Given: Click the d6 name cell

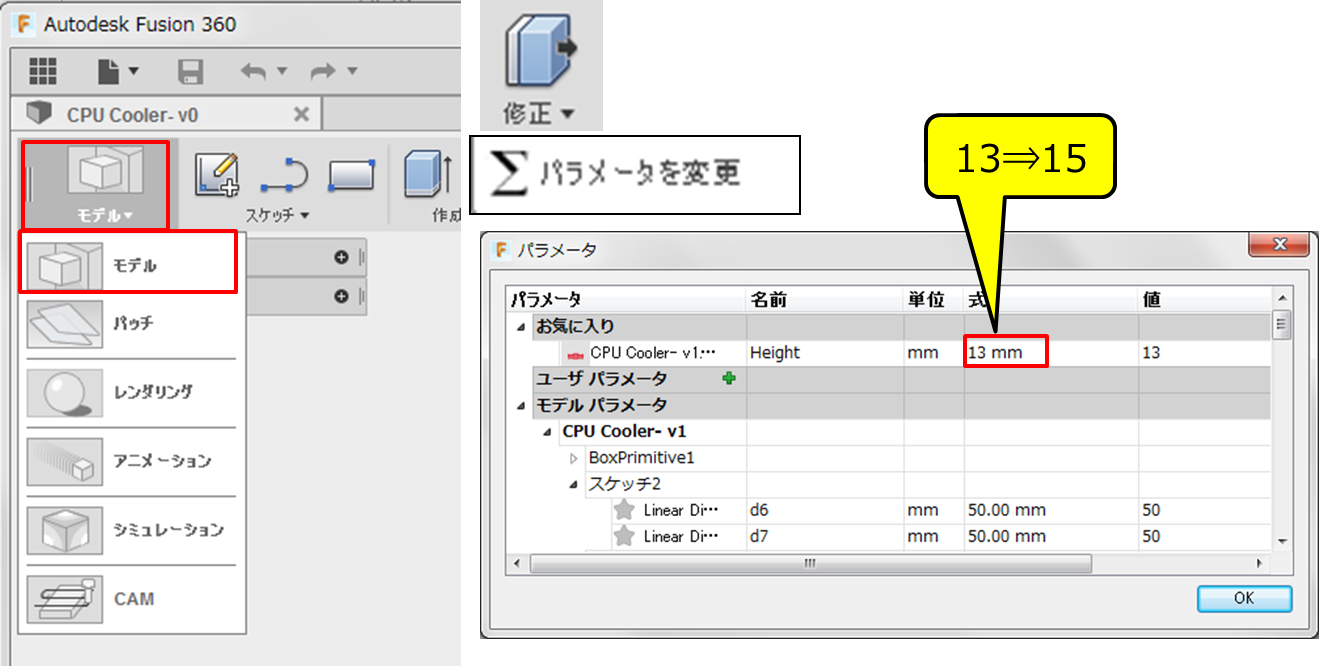Looking at the screenshot, I should pos(825,510).
